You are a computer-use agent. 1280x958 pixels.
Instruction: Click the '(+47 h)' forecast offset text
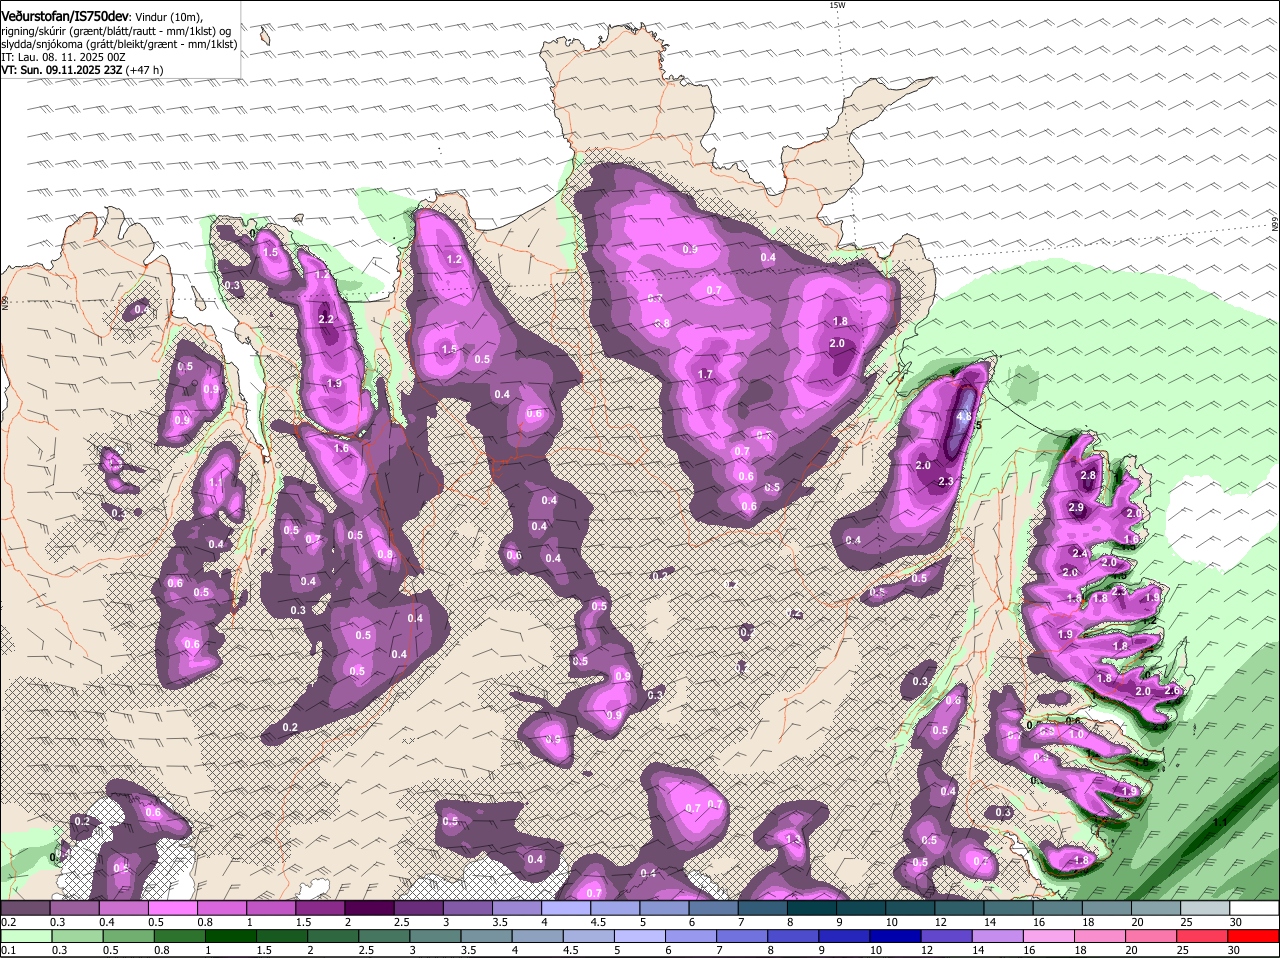(x=145, y=70)
